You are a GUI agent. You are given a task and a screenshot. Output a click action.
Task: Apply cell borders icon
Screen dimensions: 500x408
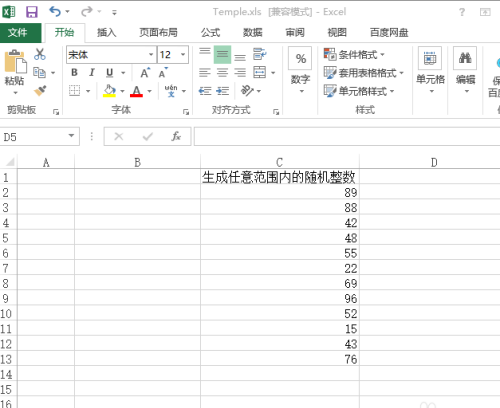click(x=75, y=91)
